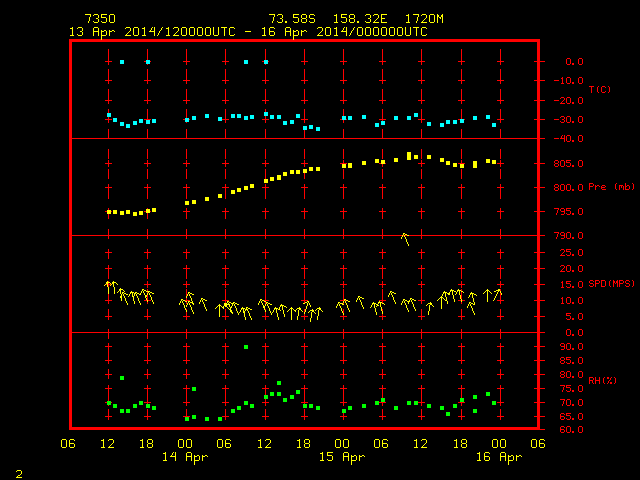Click the Pre (mb) pressure axis label
The height and width of the screenshot is (480, 640).
(x=611, y=187)
